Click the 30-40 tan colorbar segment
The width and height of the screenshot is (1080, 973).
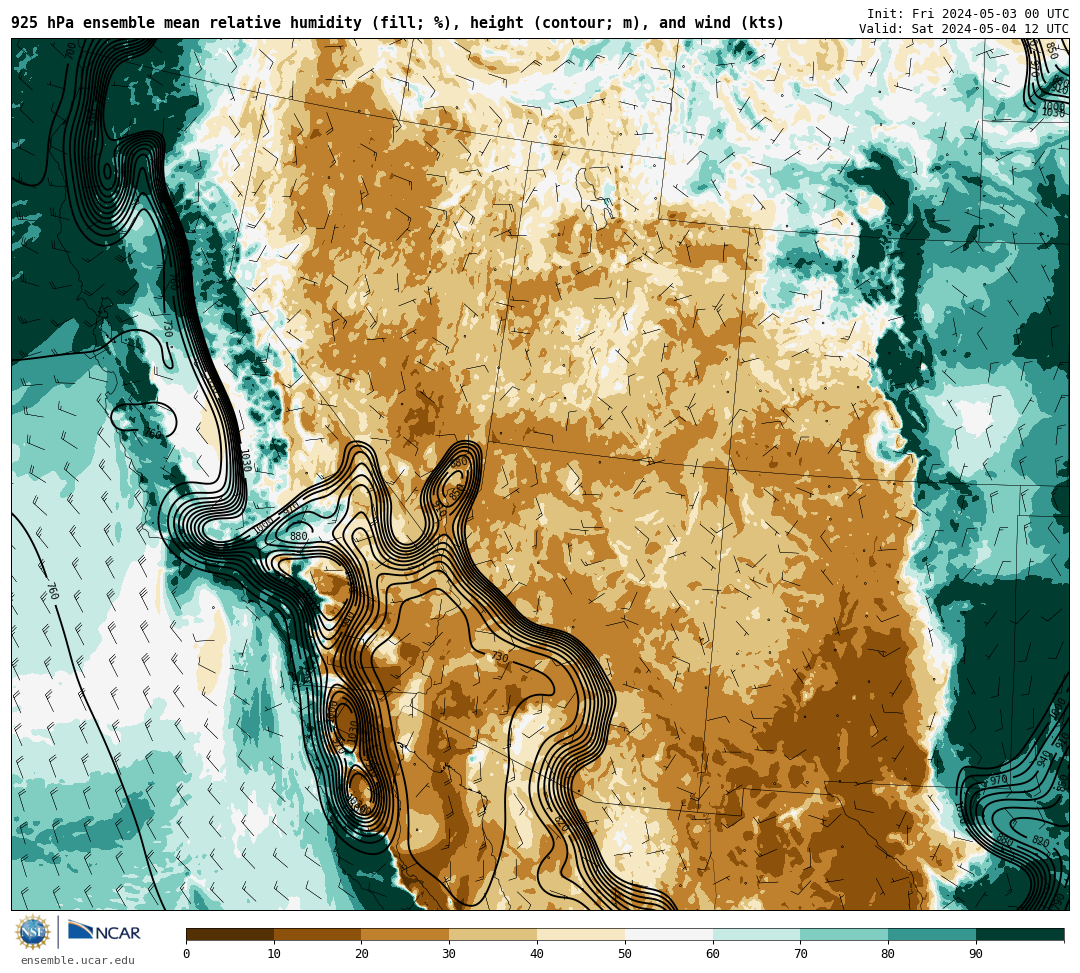493,934
